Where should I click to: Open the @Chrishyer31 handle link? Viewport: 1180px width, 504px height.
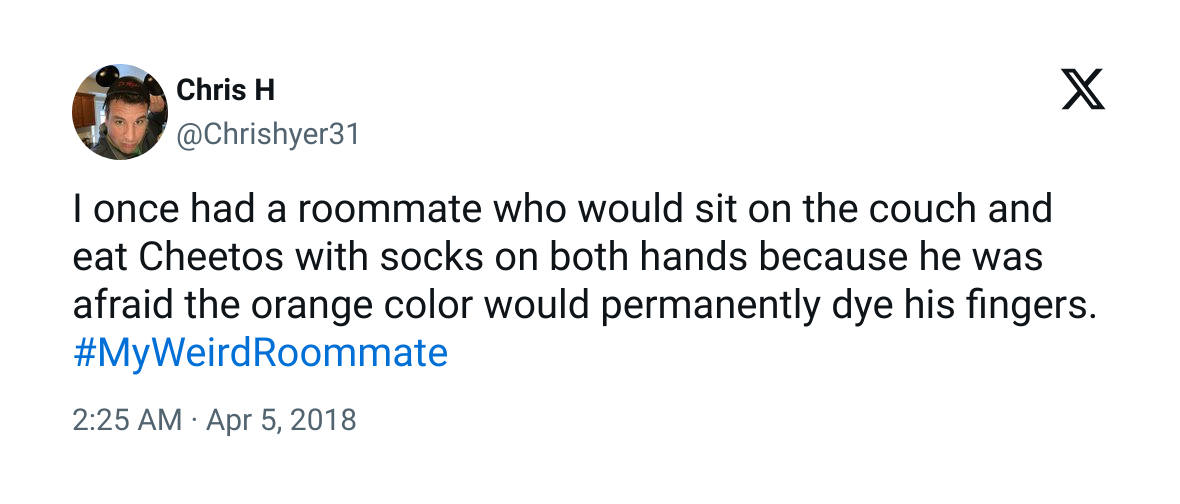[267, 135]
